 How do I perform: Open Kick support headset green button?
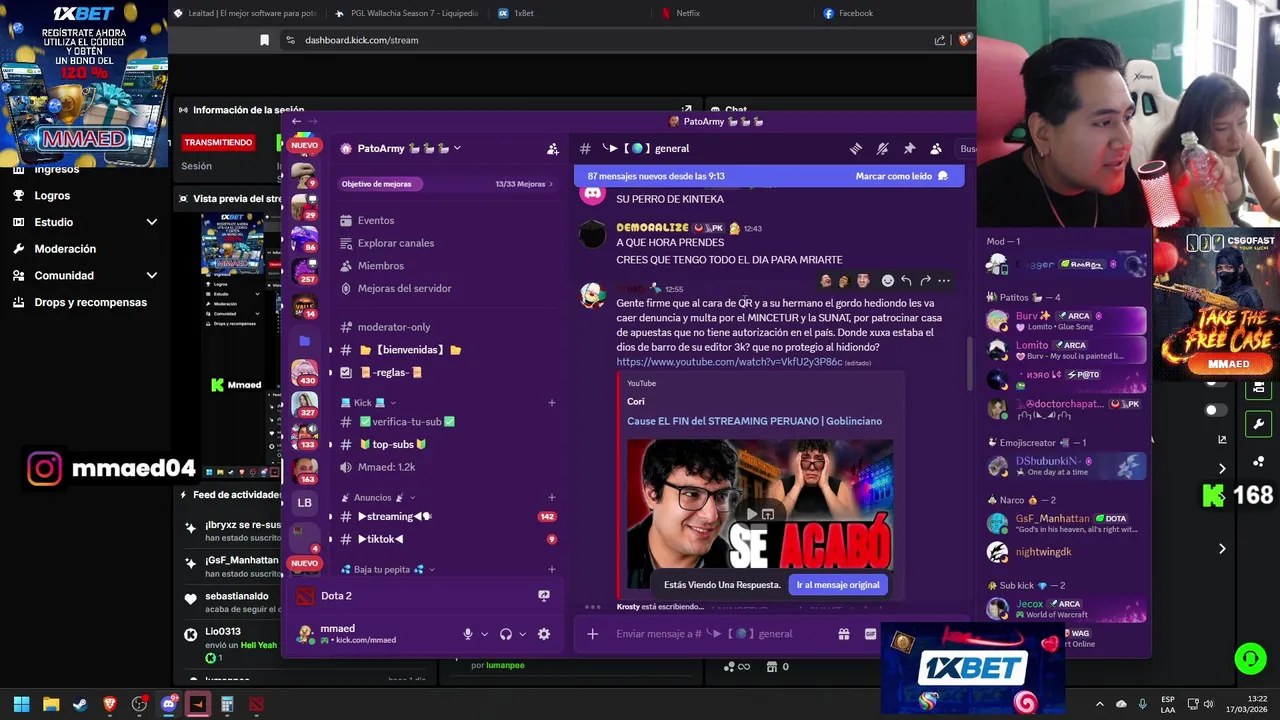coord(1250,658)
